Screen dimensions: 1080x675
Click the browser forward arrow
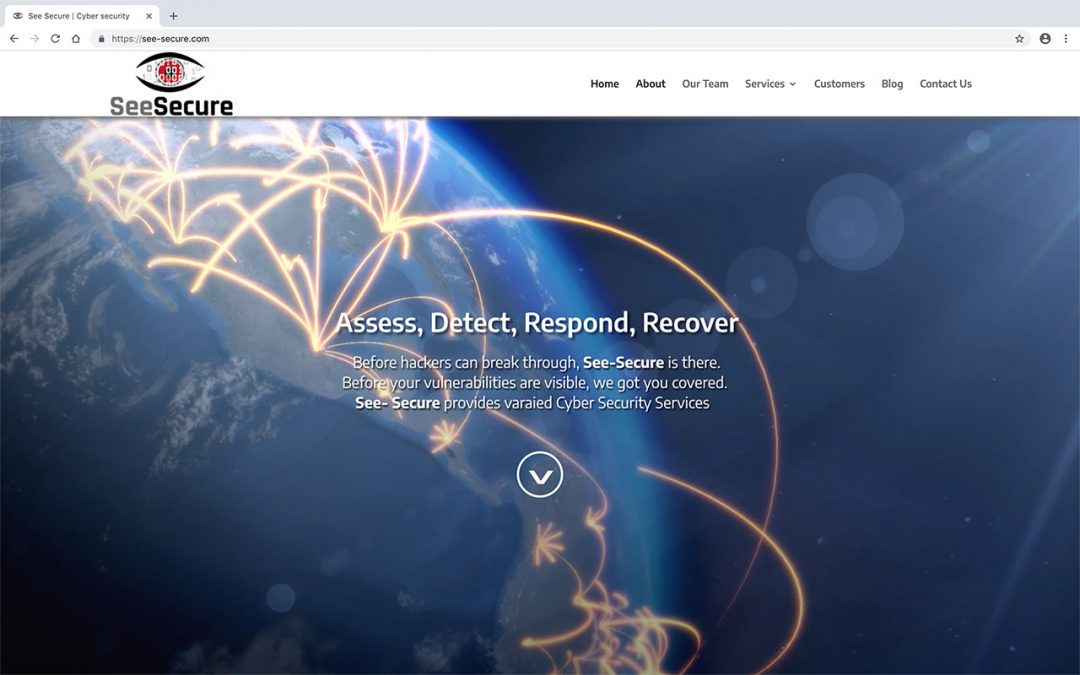pos(35,39)
